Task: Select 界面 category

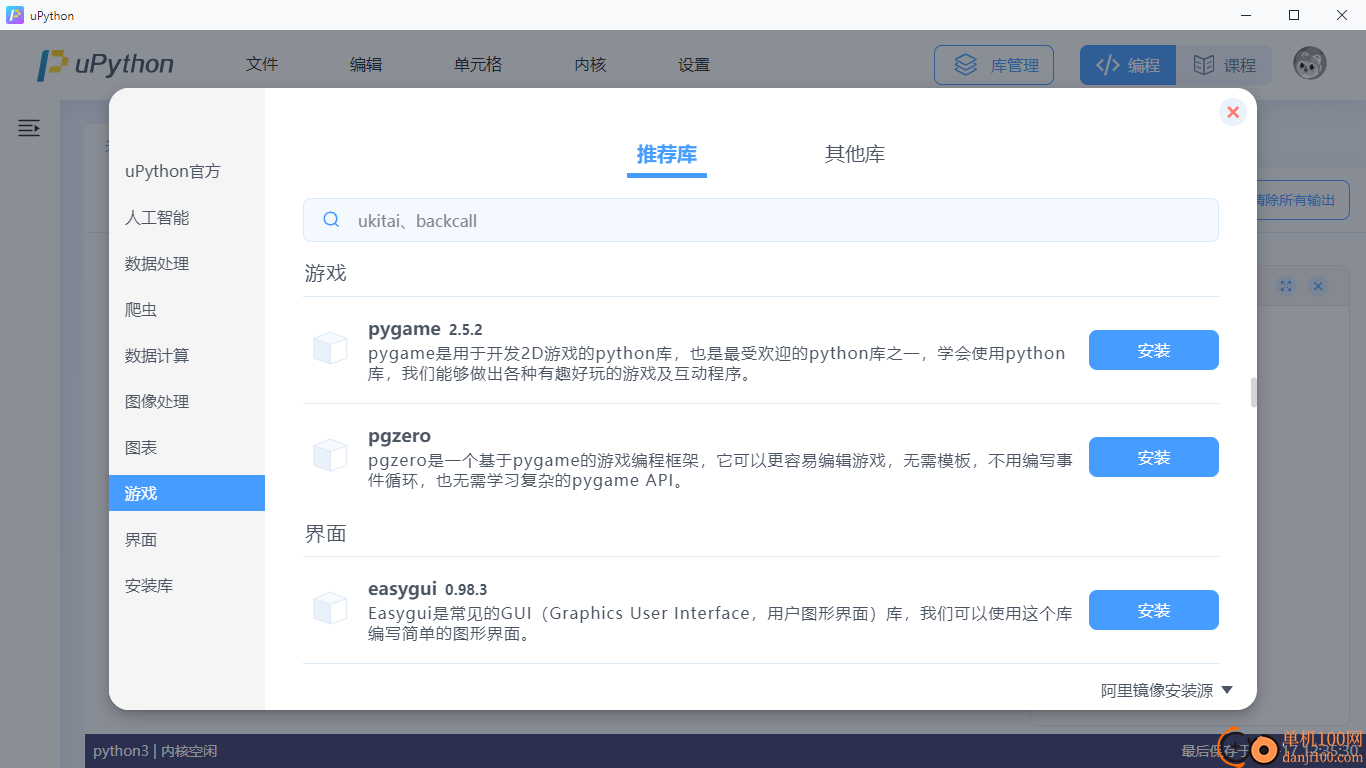Action: click(187, 539)
